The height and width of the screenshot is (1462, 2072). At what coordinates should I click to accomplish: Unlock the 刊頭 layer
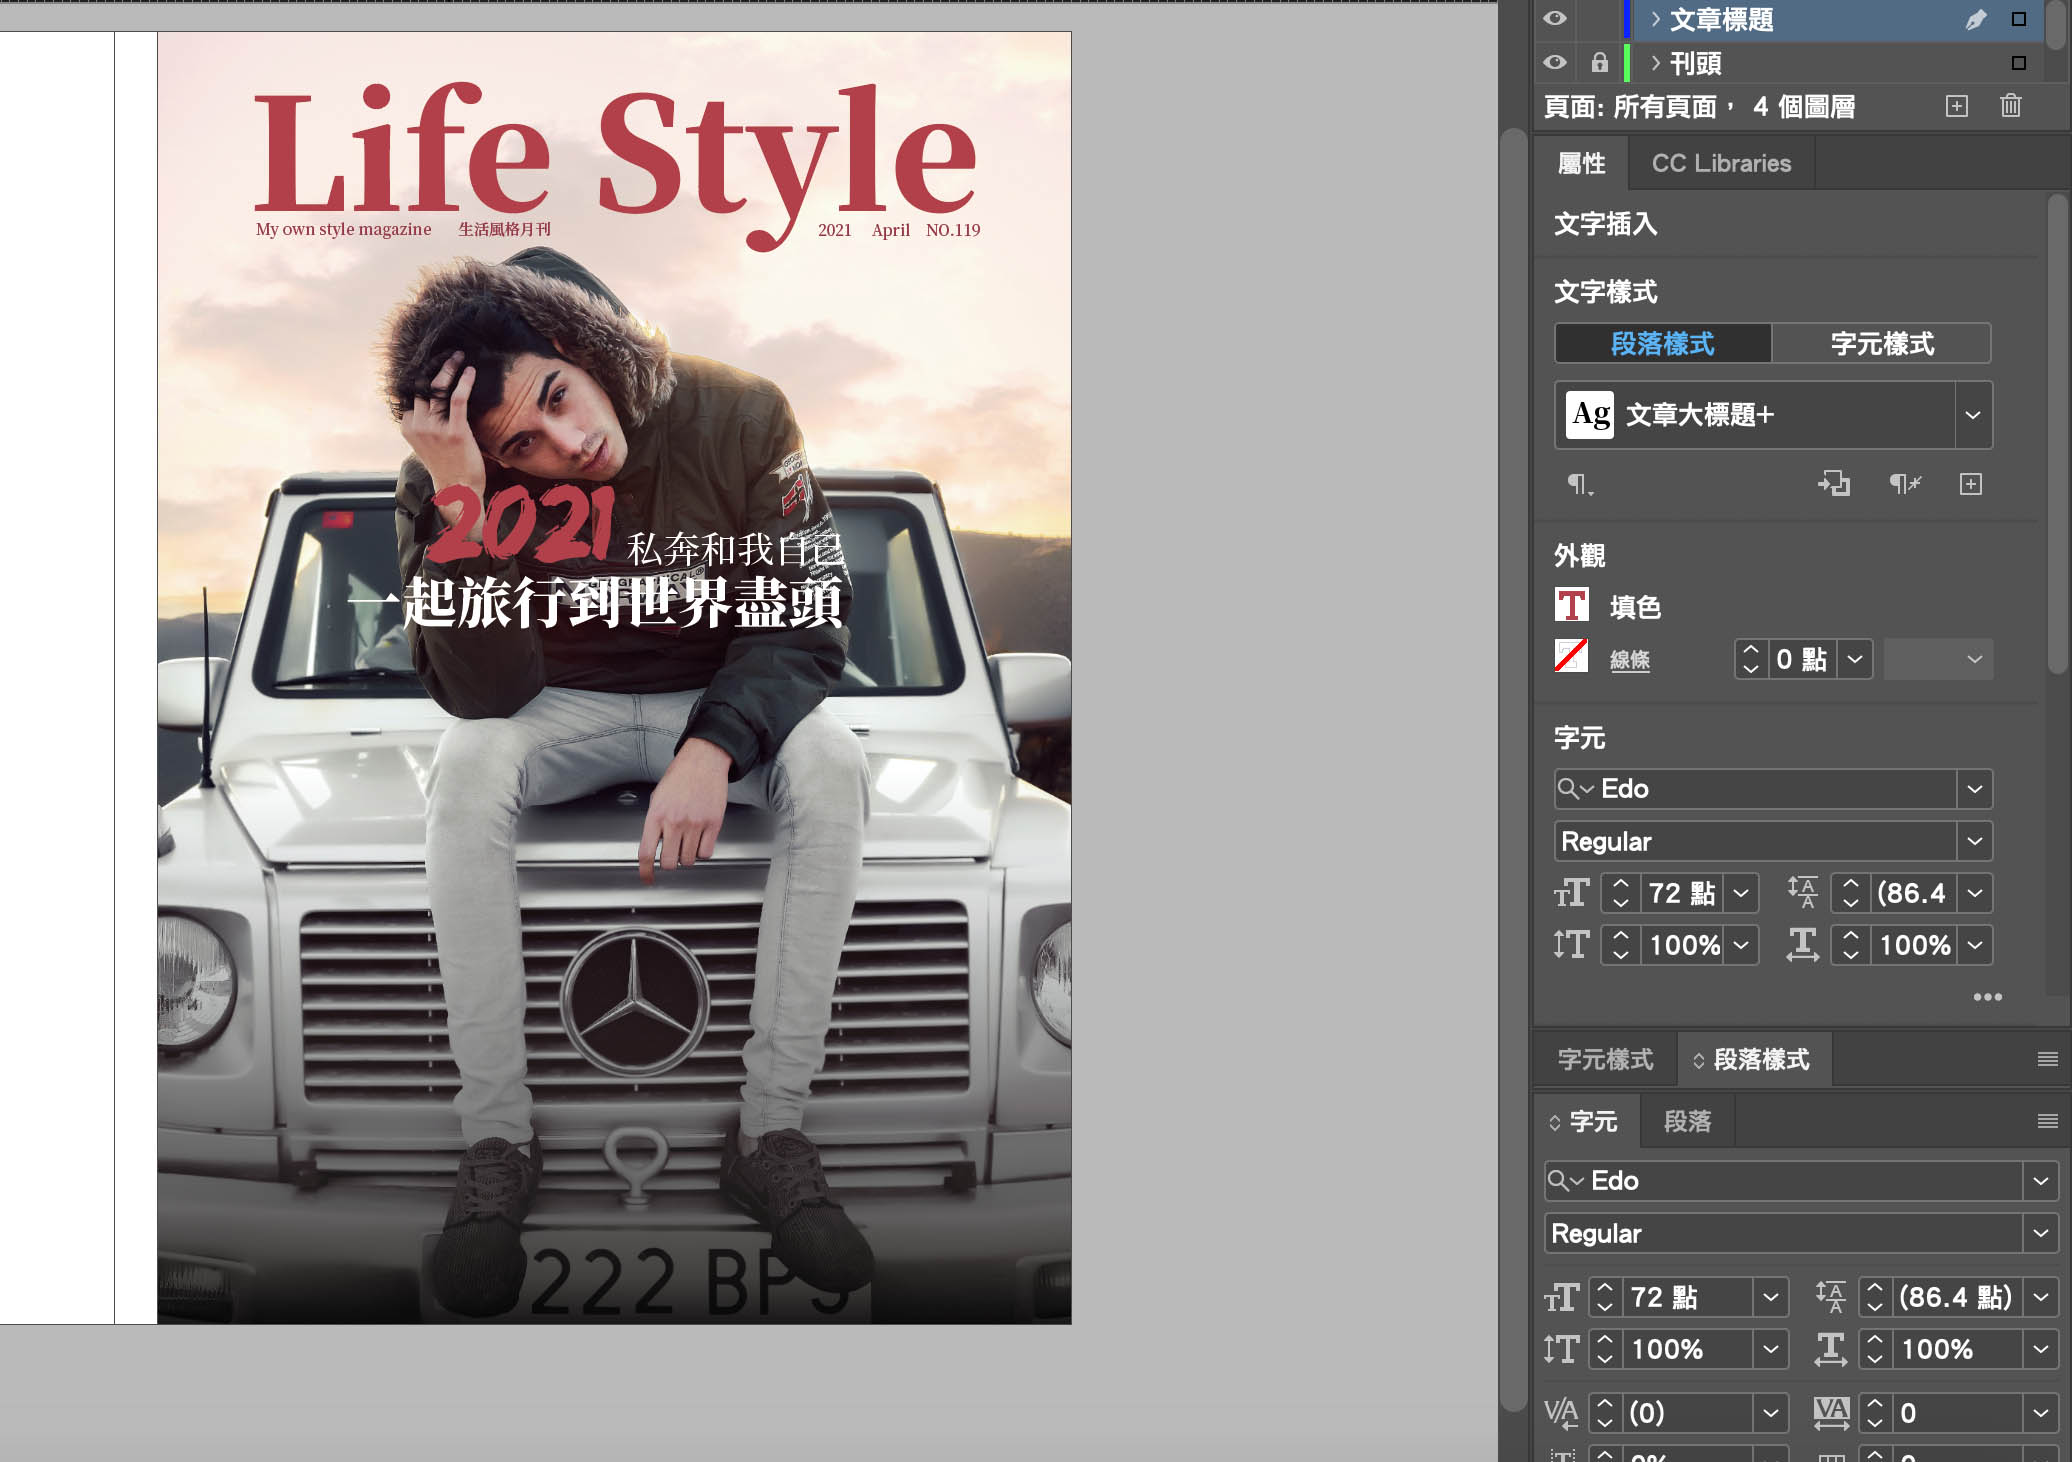(1599, 62)
